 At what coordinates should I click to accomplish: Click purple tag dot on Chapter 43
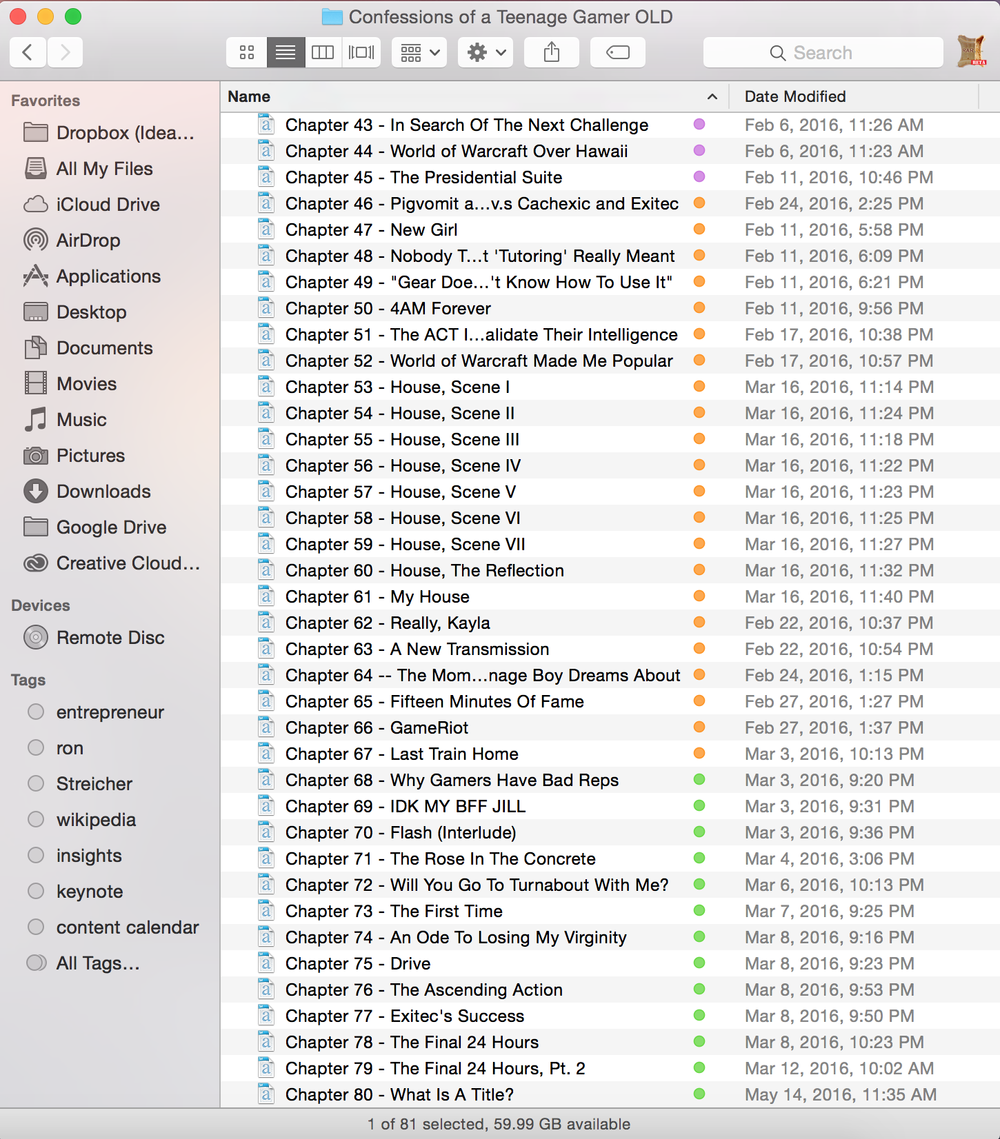click(x=699, y=124)
